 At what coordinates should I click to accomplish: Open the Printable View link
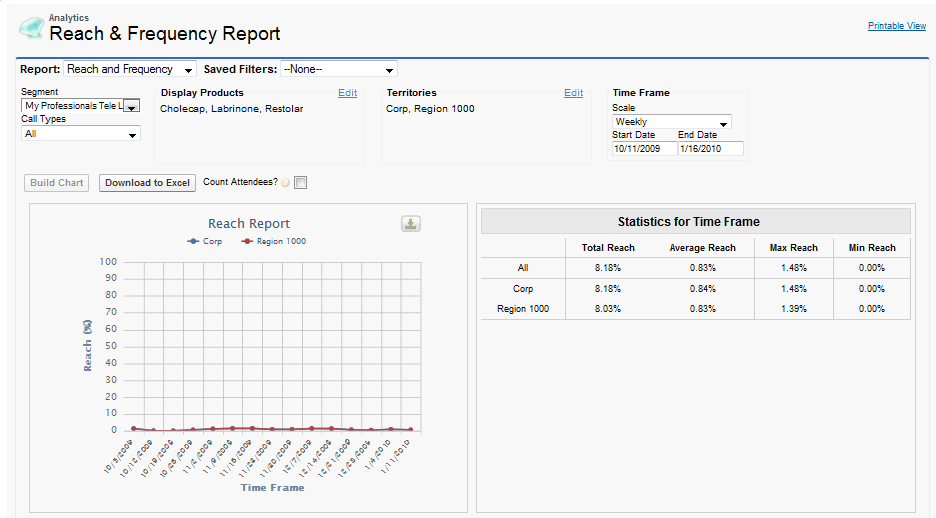(896, 26)
